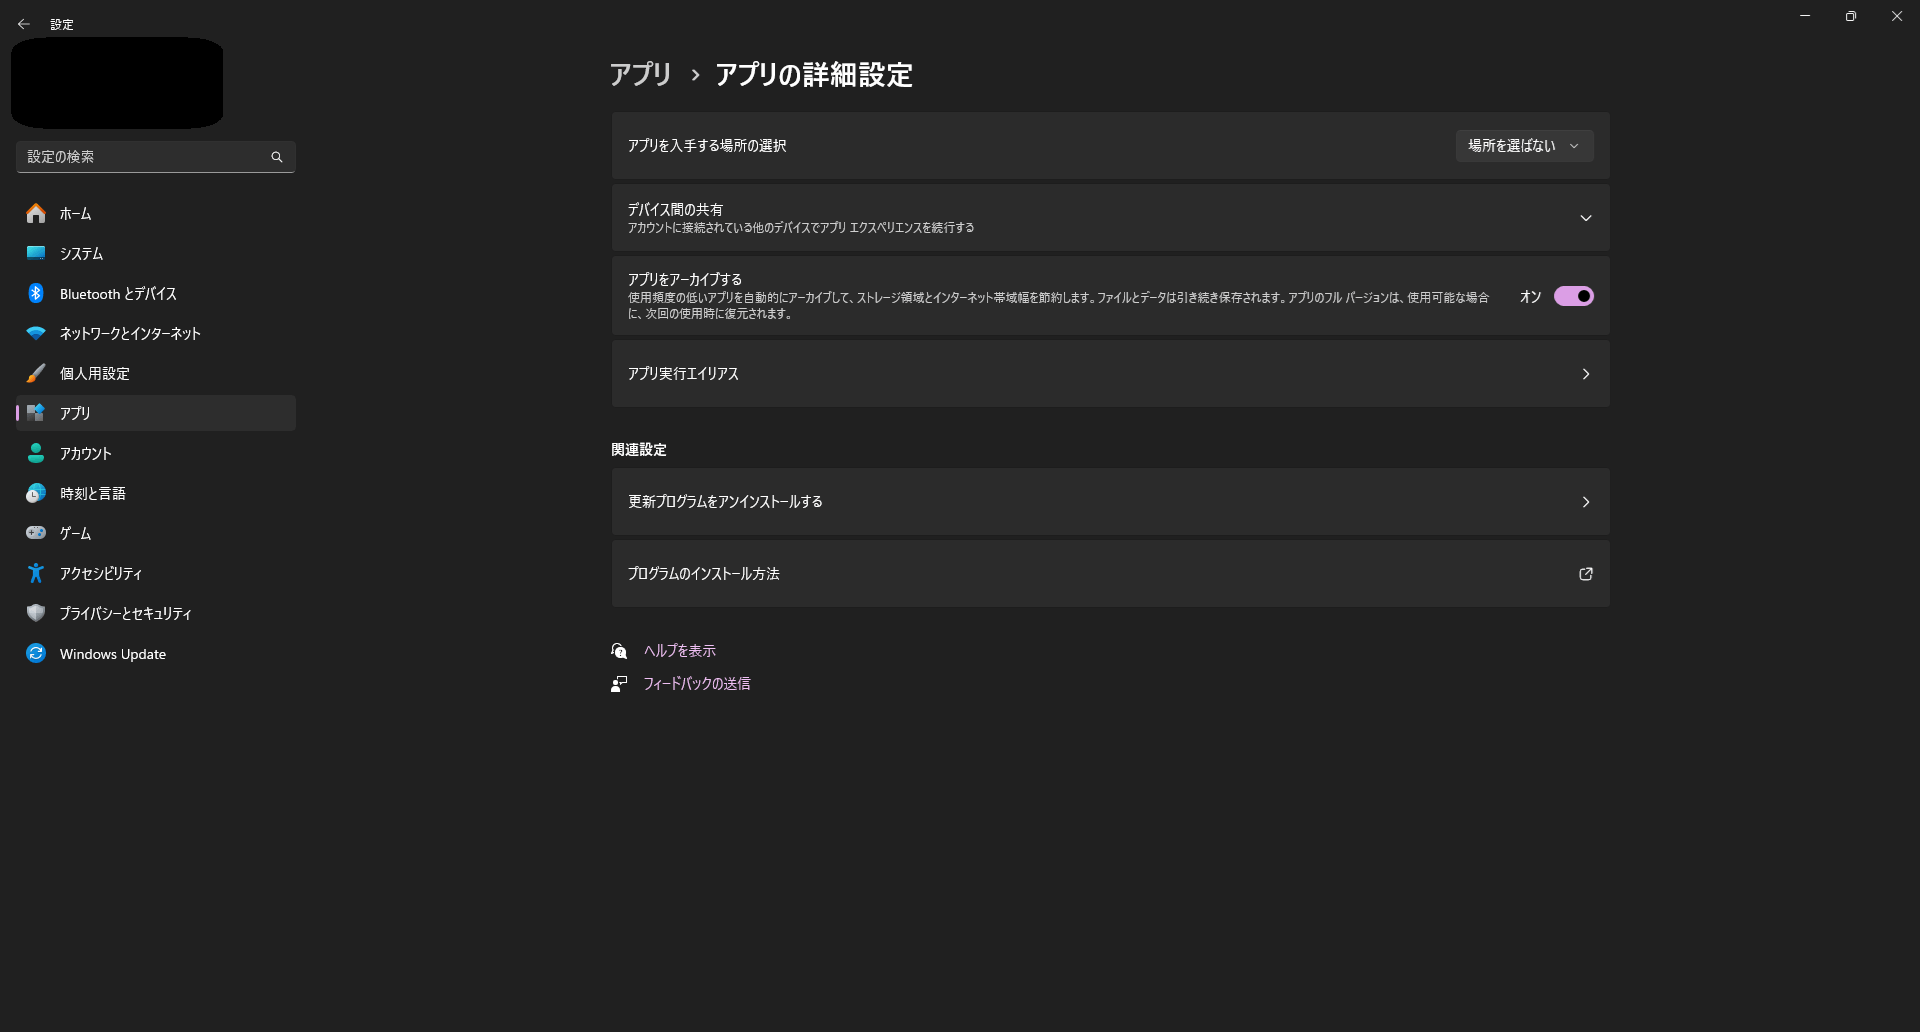1920x1032 pixels.
Task: Click the network Wi-Fi icon
Action: (36, 333)
